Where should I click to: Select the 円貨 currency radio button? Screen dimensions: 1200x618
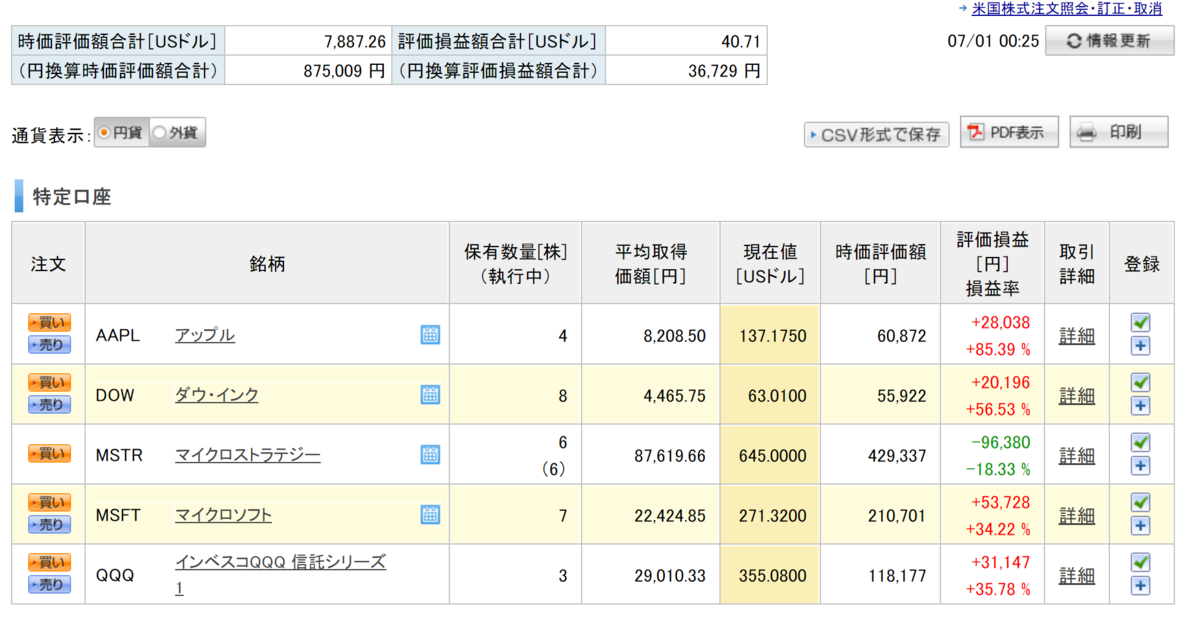click(x=104, y=132)
